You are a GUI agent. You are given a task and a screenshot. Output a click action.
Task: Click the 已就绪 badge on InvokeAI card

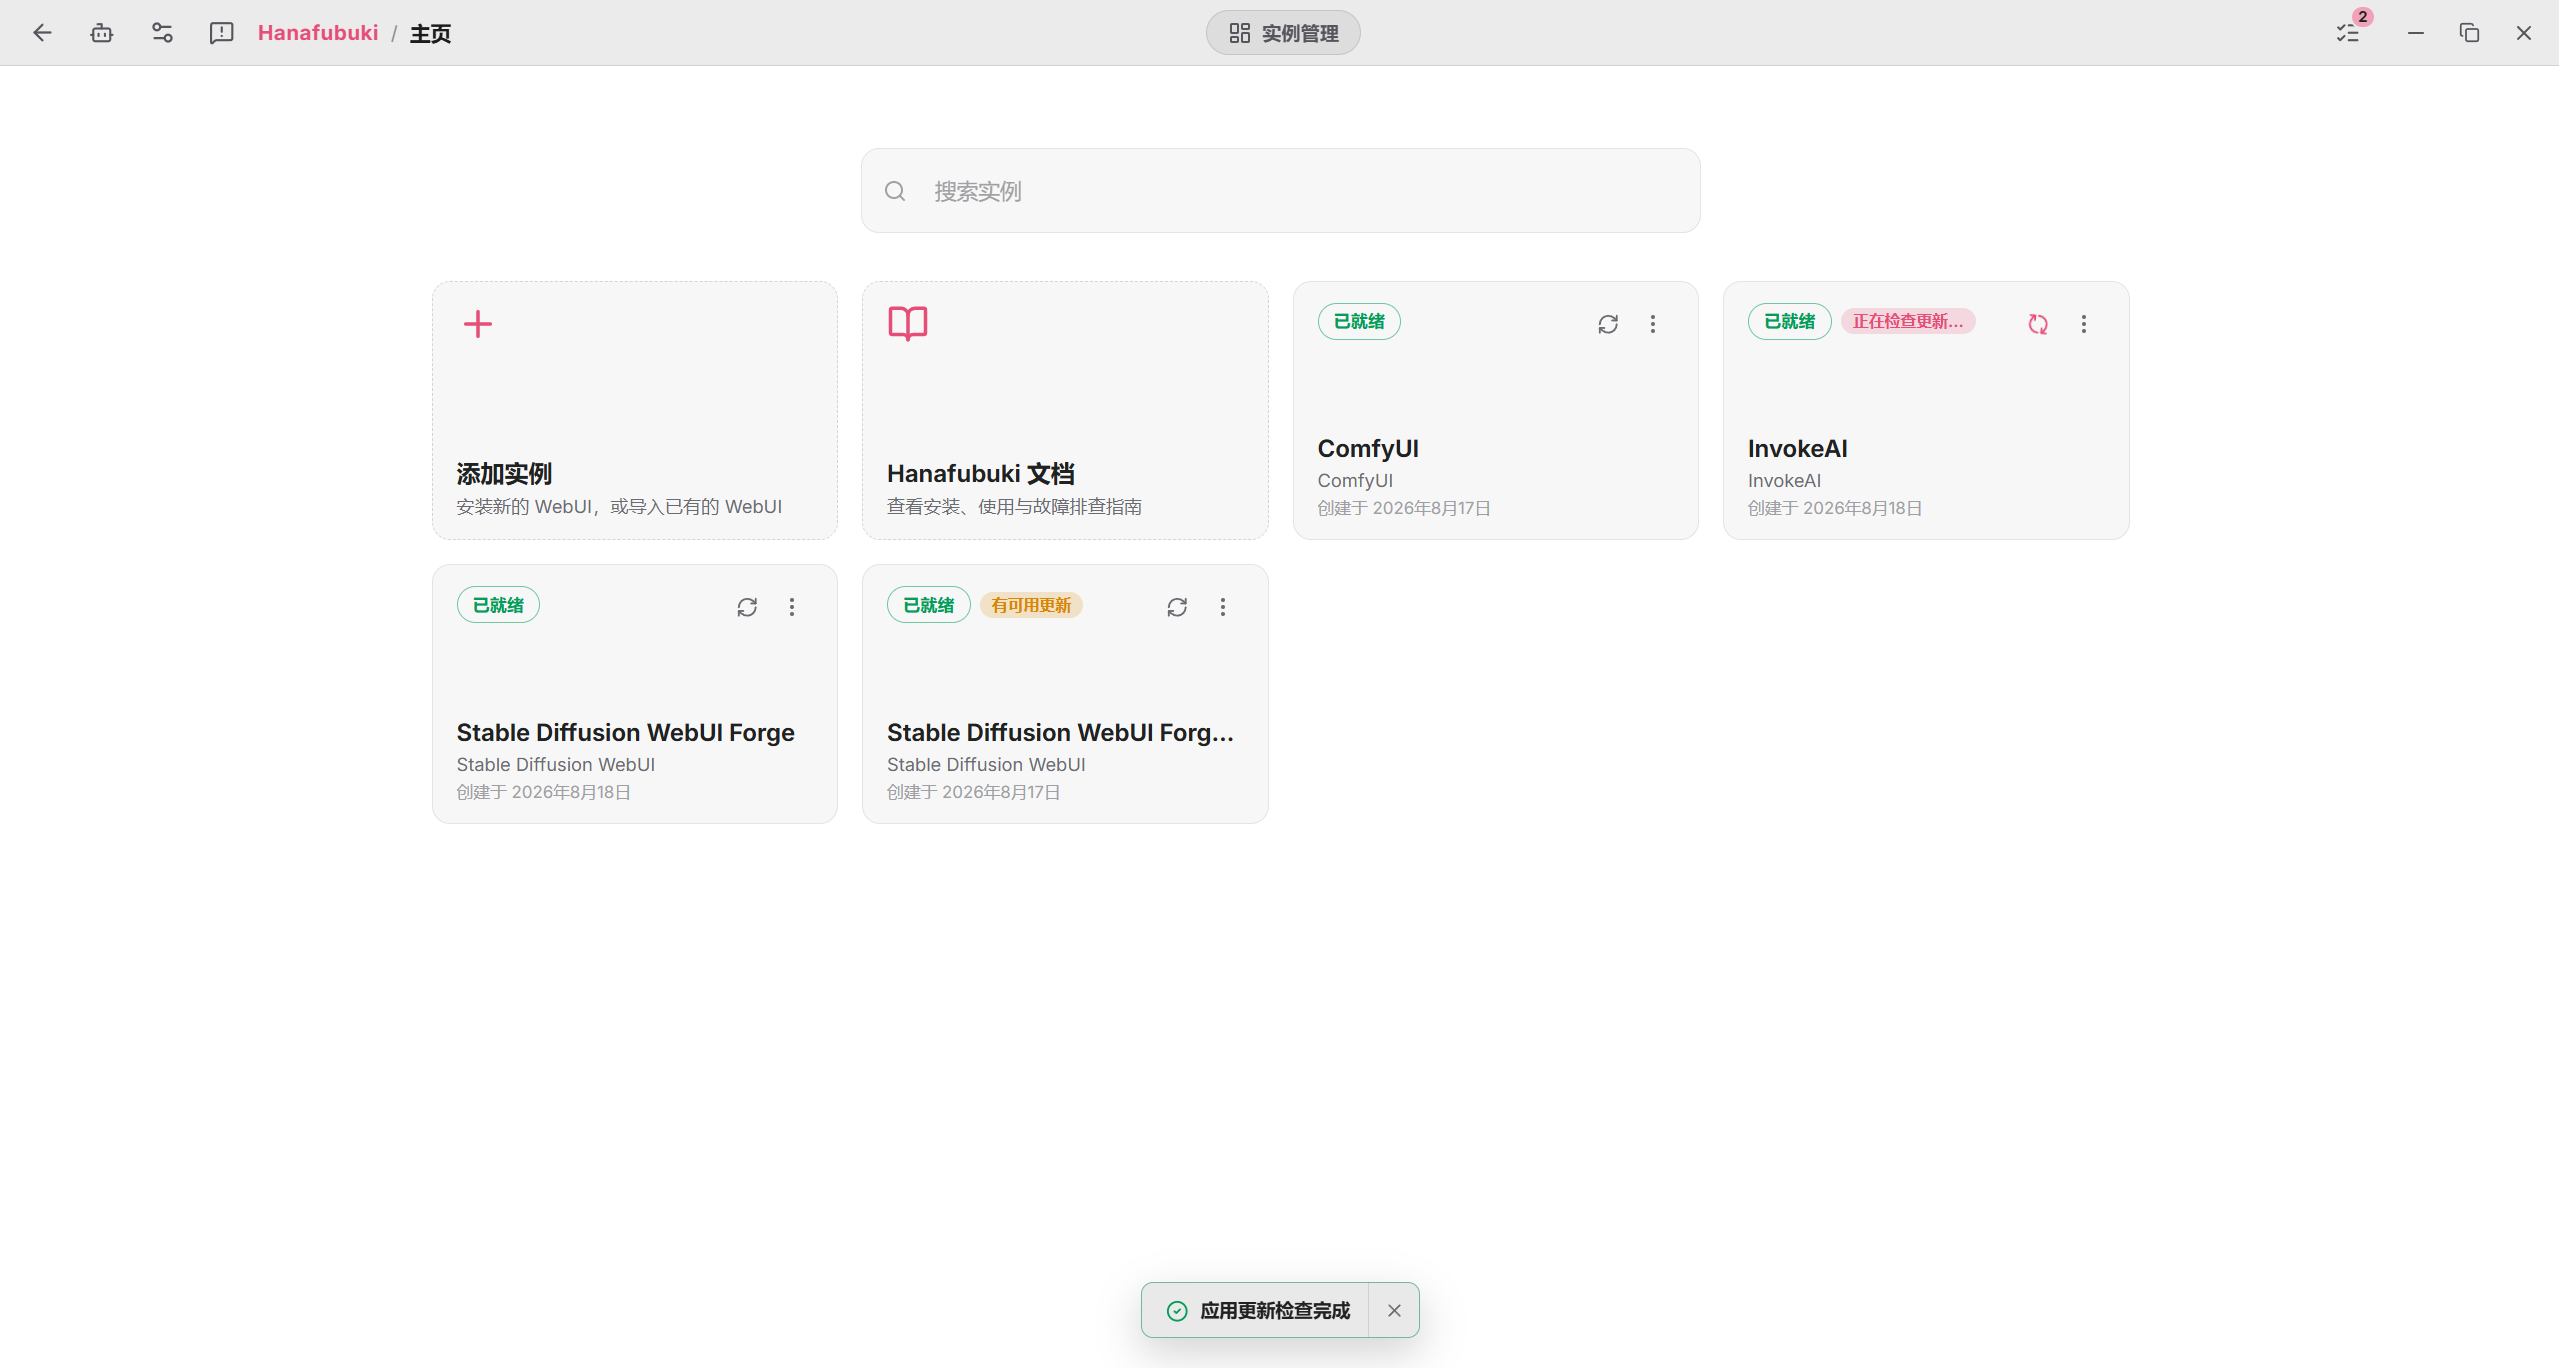pos(1789,322)
